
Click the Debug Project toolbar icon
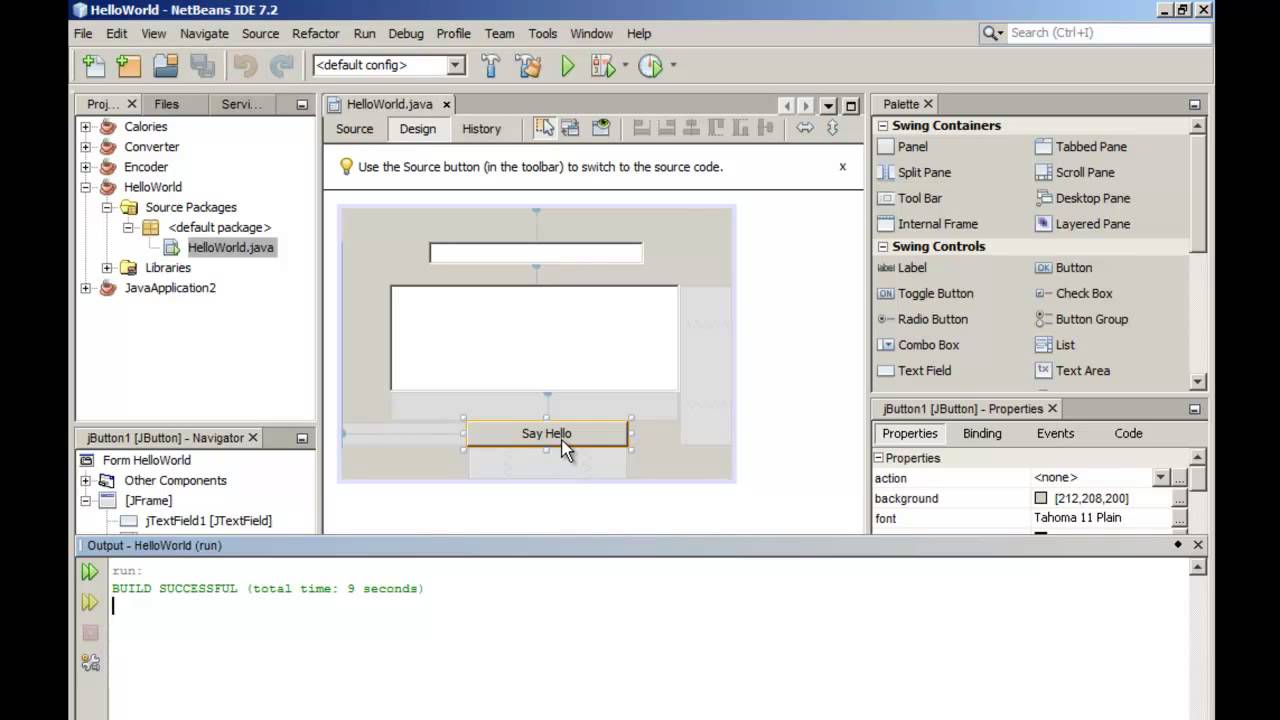[x=602, y=66]
